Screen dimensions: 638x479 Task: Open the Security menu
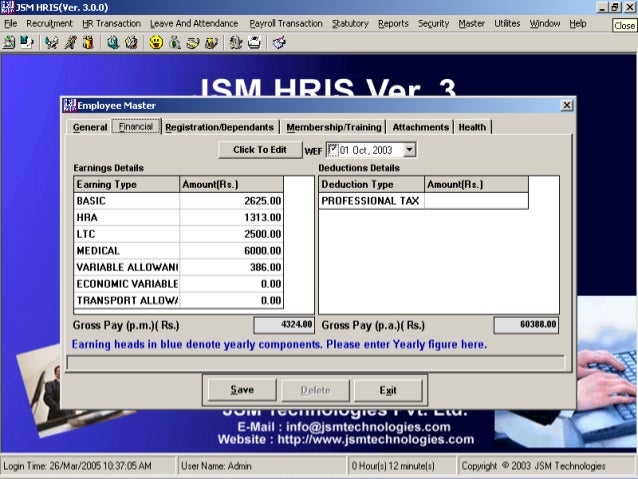(433, 24)
